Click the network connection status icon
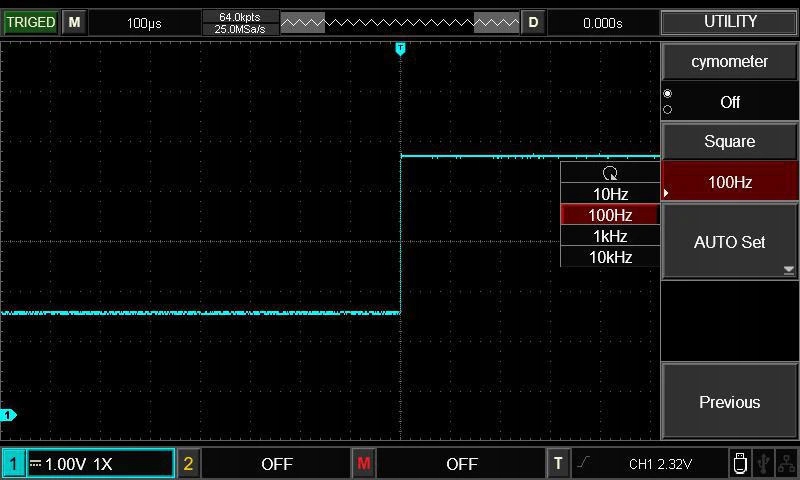 pyautogui.click(x=787, y=463)
